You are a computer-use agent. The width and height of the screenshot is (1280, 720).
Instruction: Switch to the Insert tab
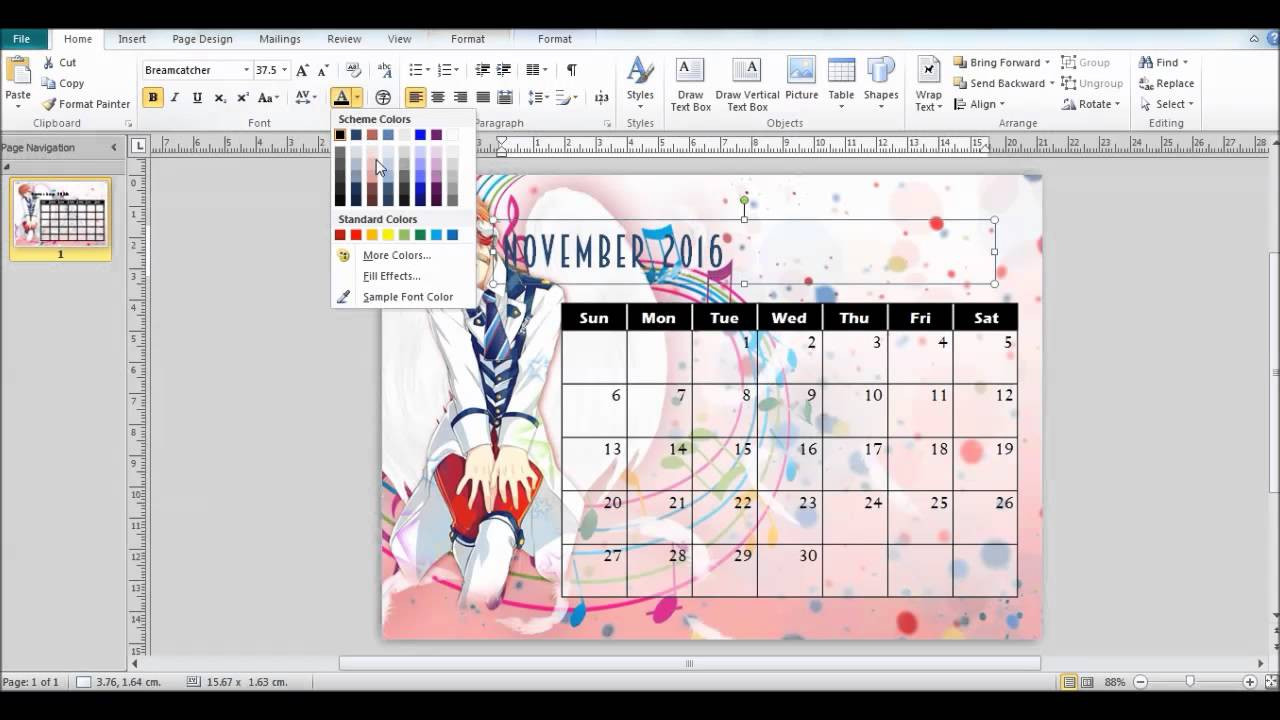pyautogui.click(x=132, y=38)
